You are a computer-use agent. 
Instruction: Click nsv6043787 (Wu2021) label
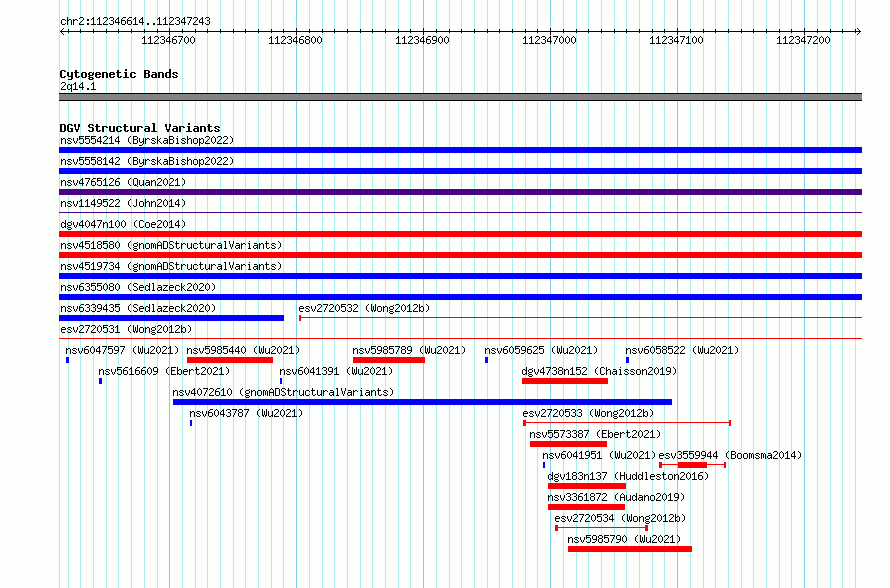(x=246, y=413)
